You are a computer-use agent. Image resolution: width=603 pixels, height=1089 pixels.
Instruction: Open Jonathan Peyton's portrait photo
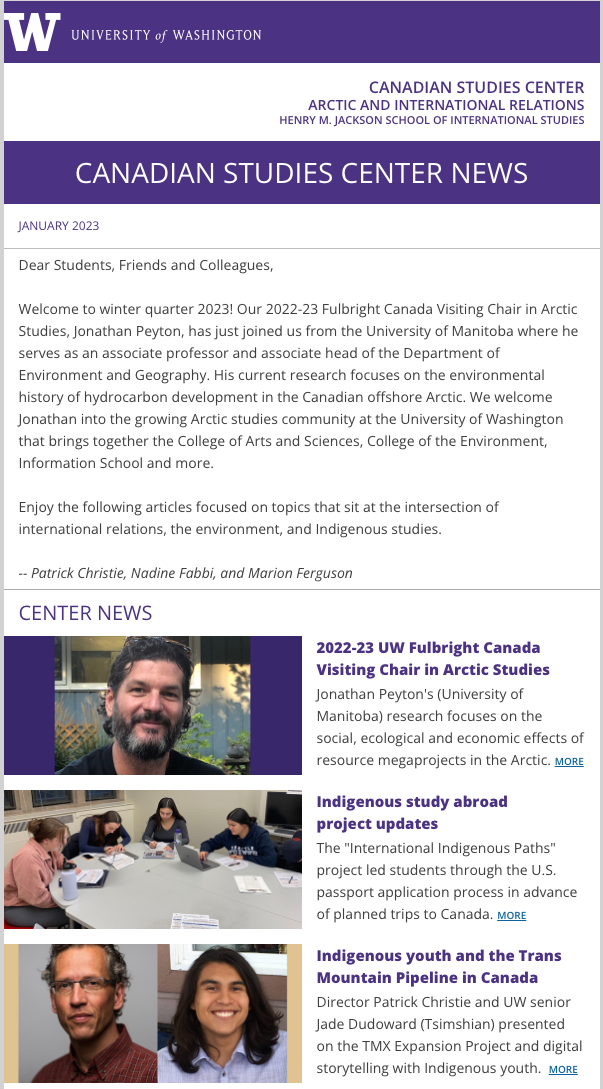point(153,705)
